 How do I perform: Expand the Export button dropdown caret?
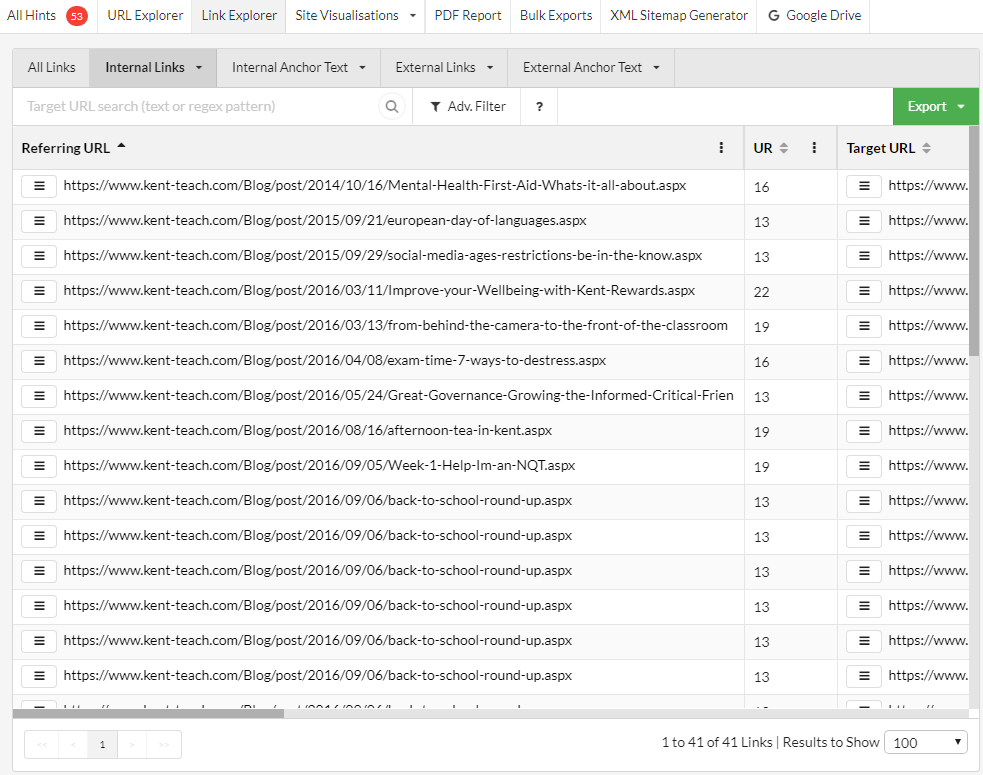tap(961, 107)
